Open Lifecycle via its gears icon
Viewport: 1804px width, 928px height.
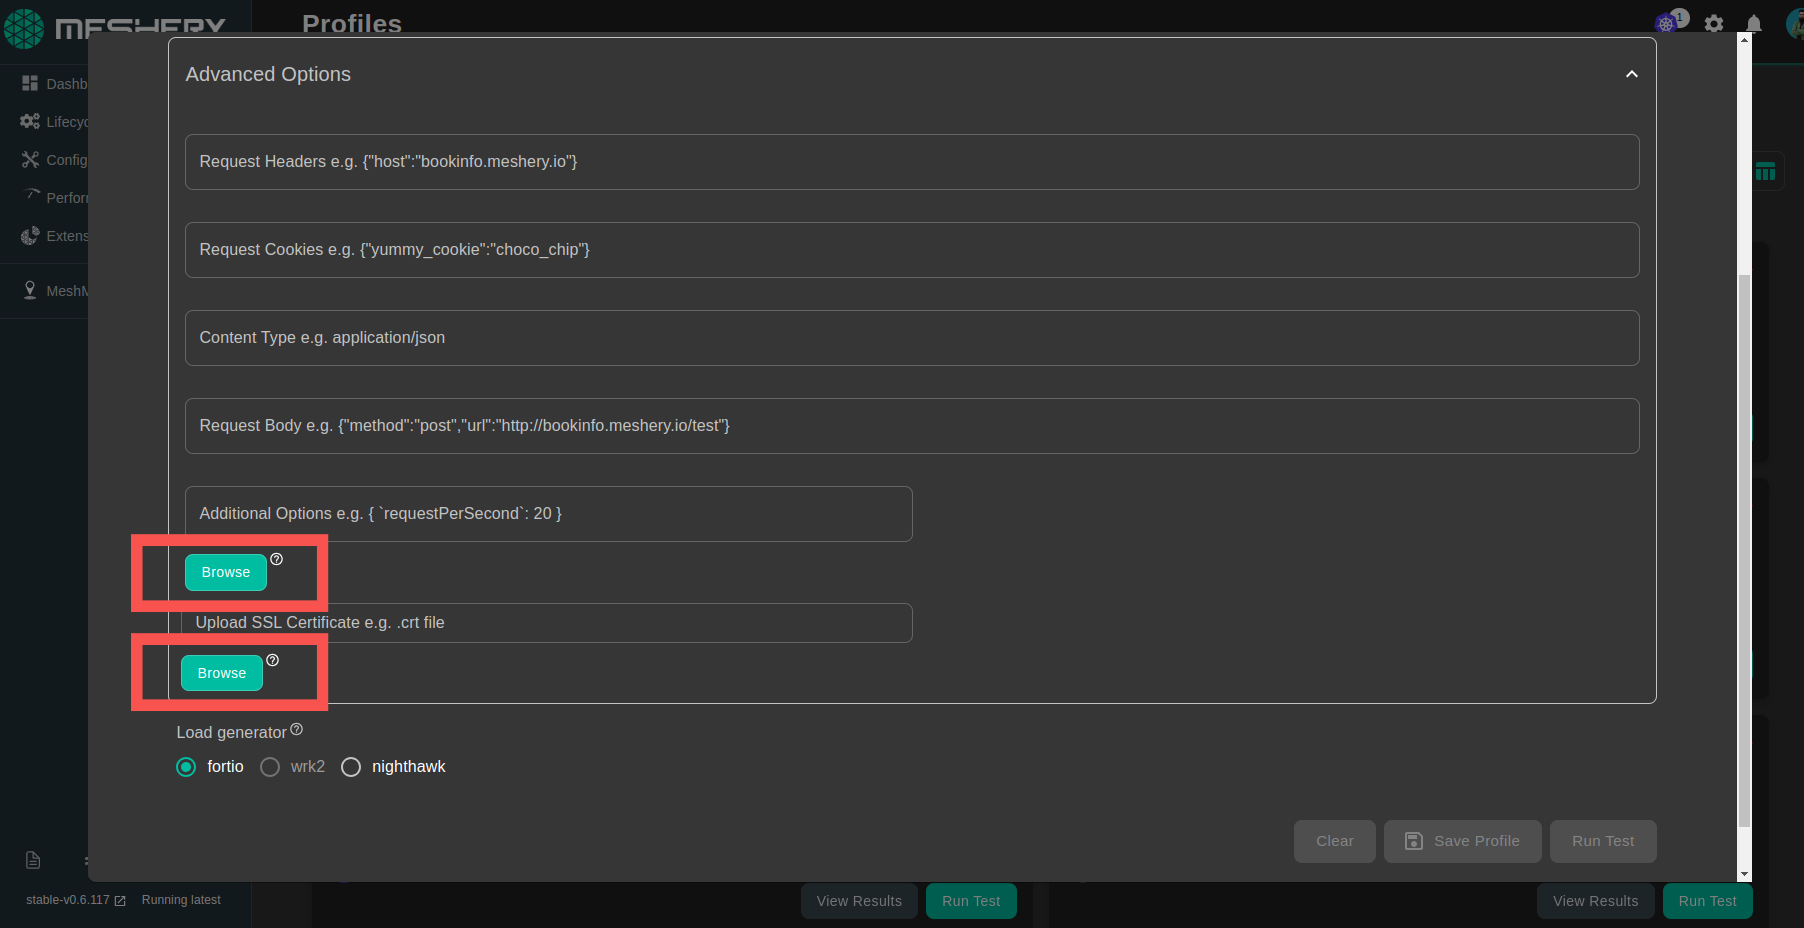coord(30,121)
